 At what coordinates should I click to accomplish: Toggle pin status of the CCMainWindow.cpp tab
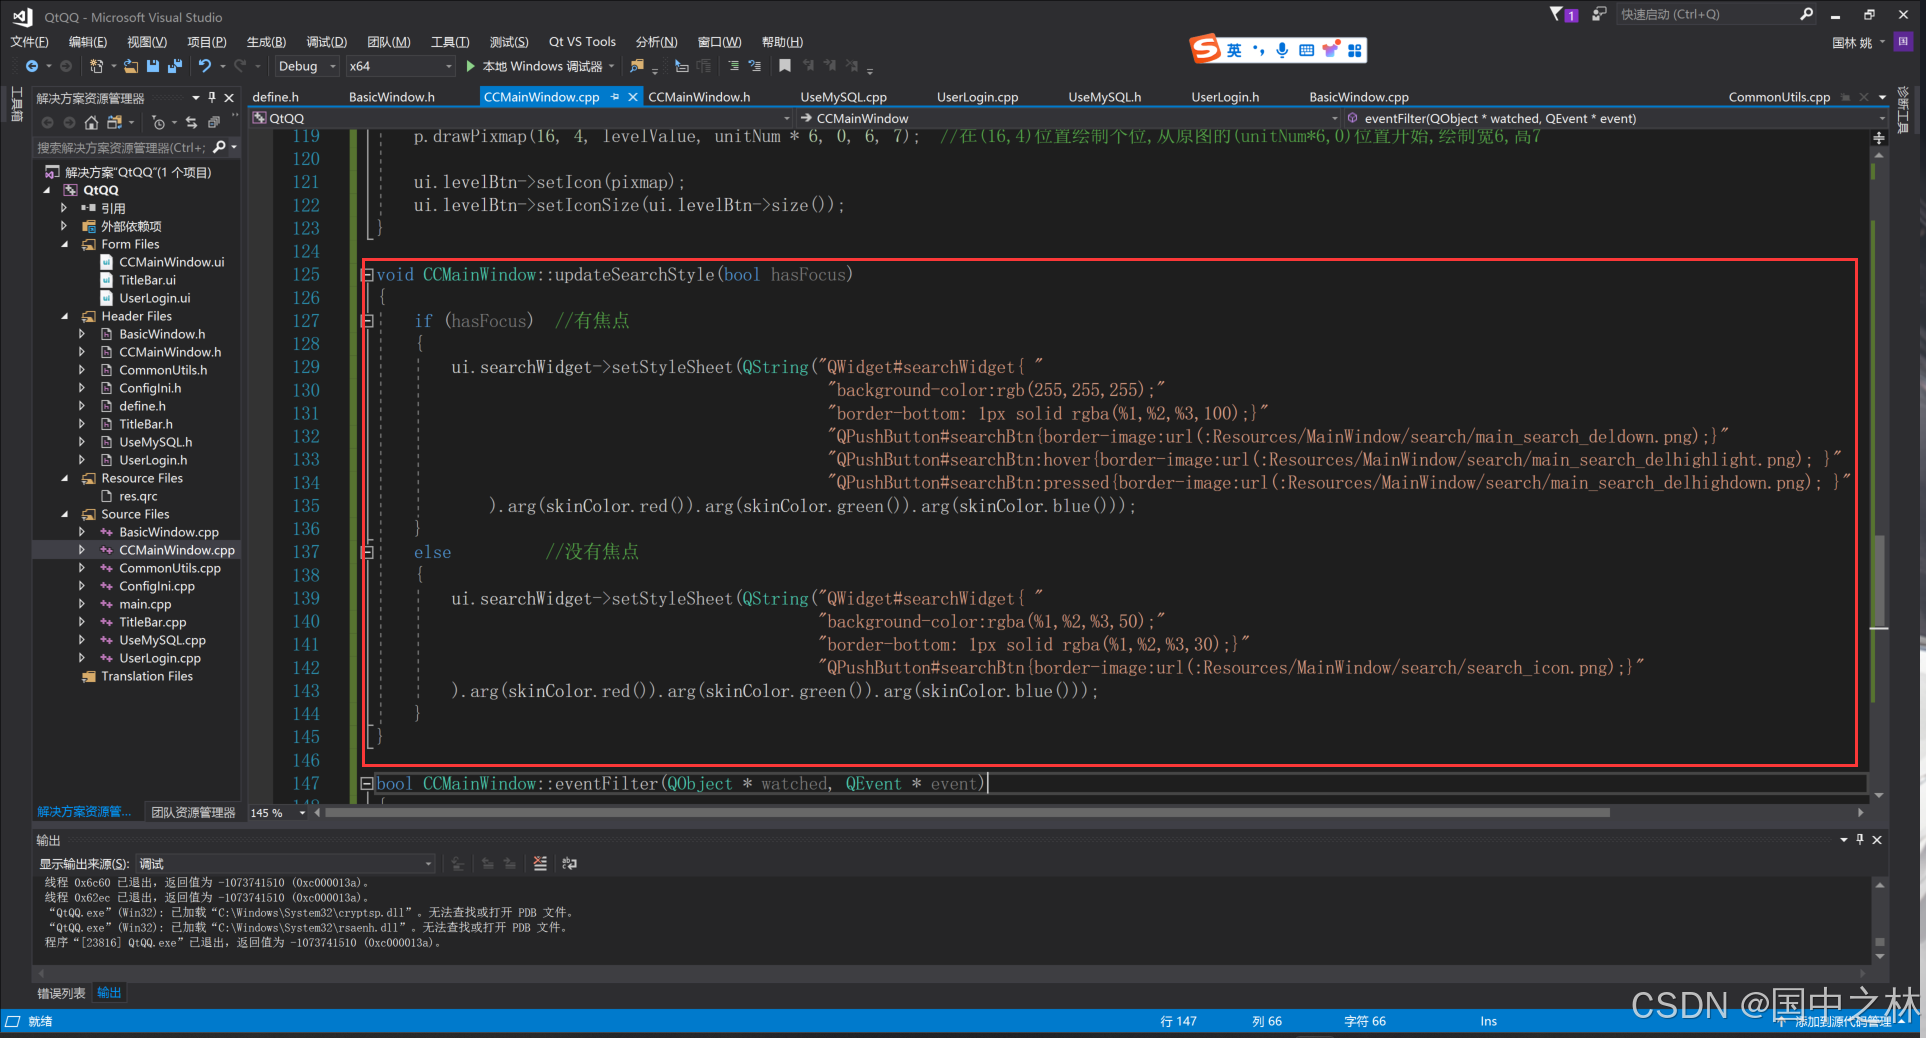pos(615,97)
